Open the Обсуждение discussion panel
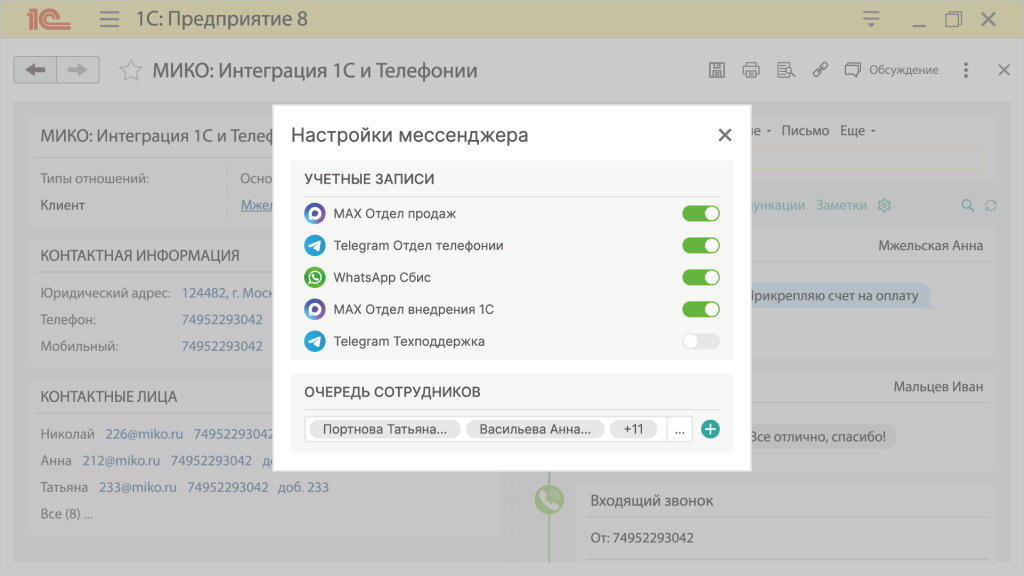 click(892, 70)
